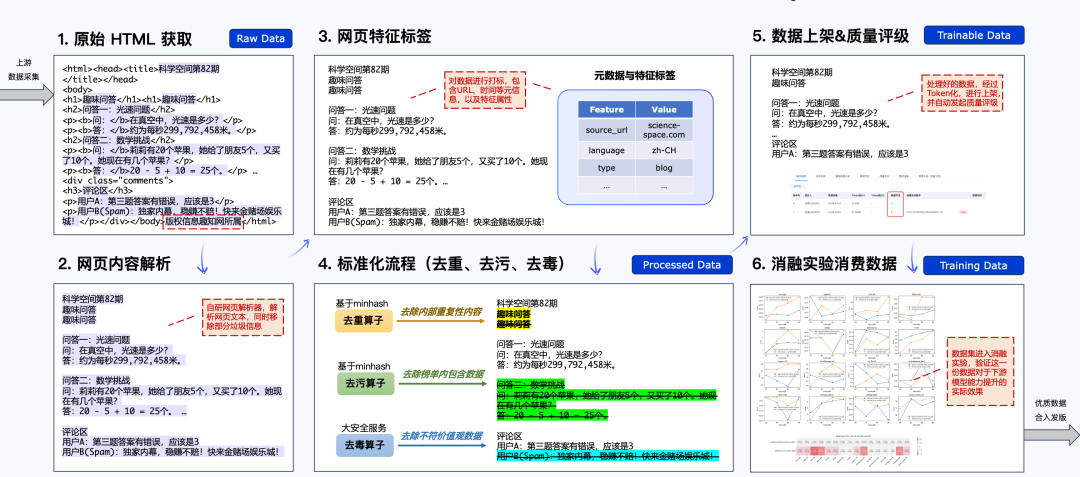Select the blog table cell
The width and height of the screenshot is (1080, 477).
(x=664, y=168)
